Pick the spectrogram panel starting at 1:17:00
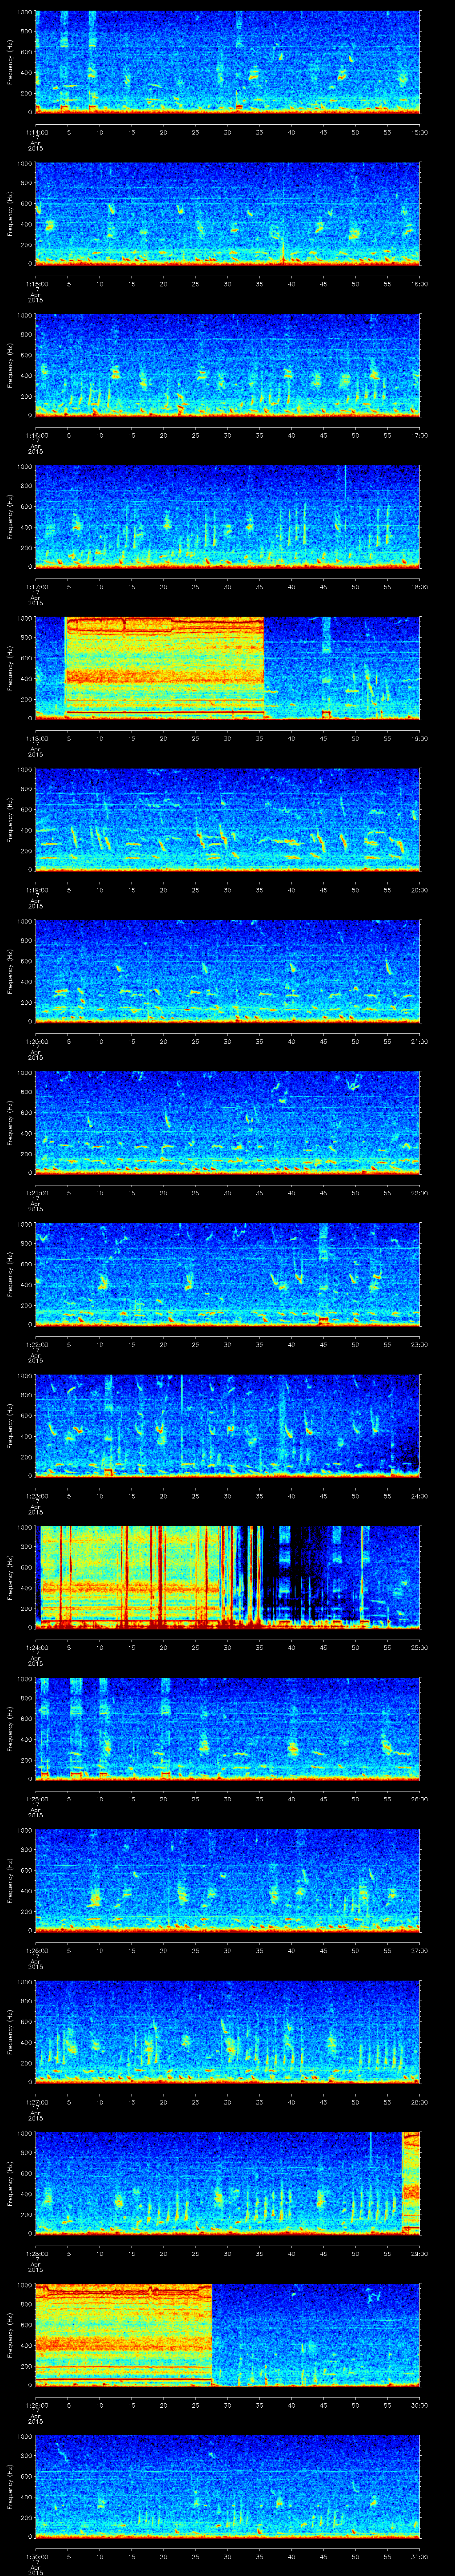Image resolution: width=455 pixels, height=2576 pixels. click(228, 516)
